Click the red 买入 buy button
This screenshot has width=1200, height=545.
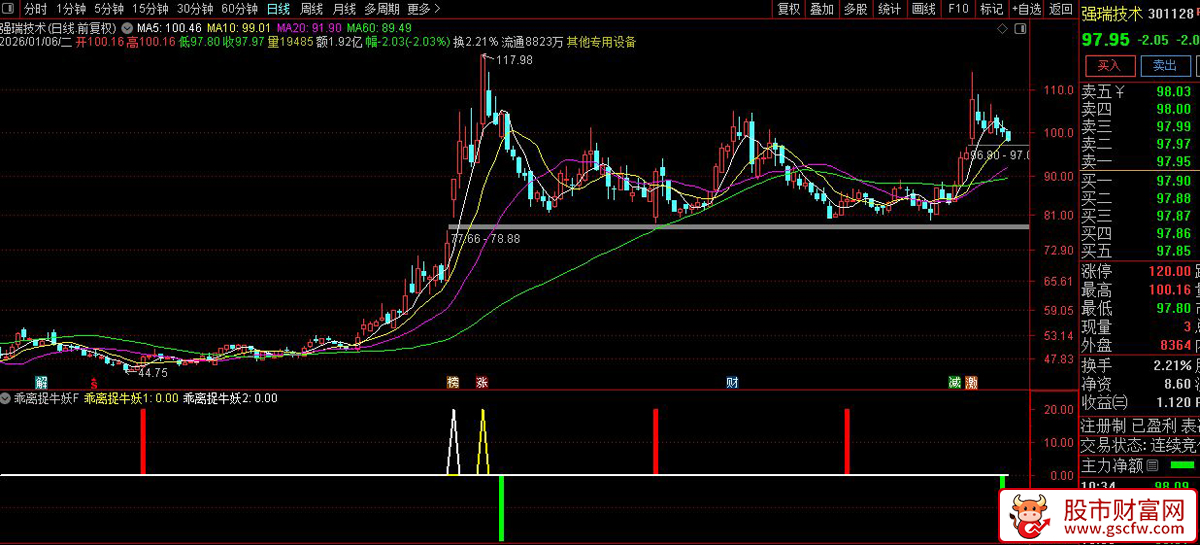click(x=1110, y=66)
